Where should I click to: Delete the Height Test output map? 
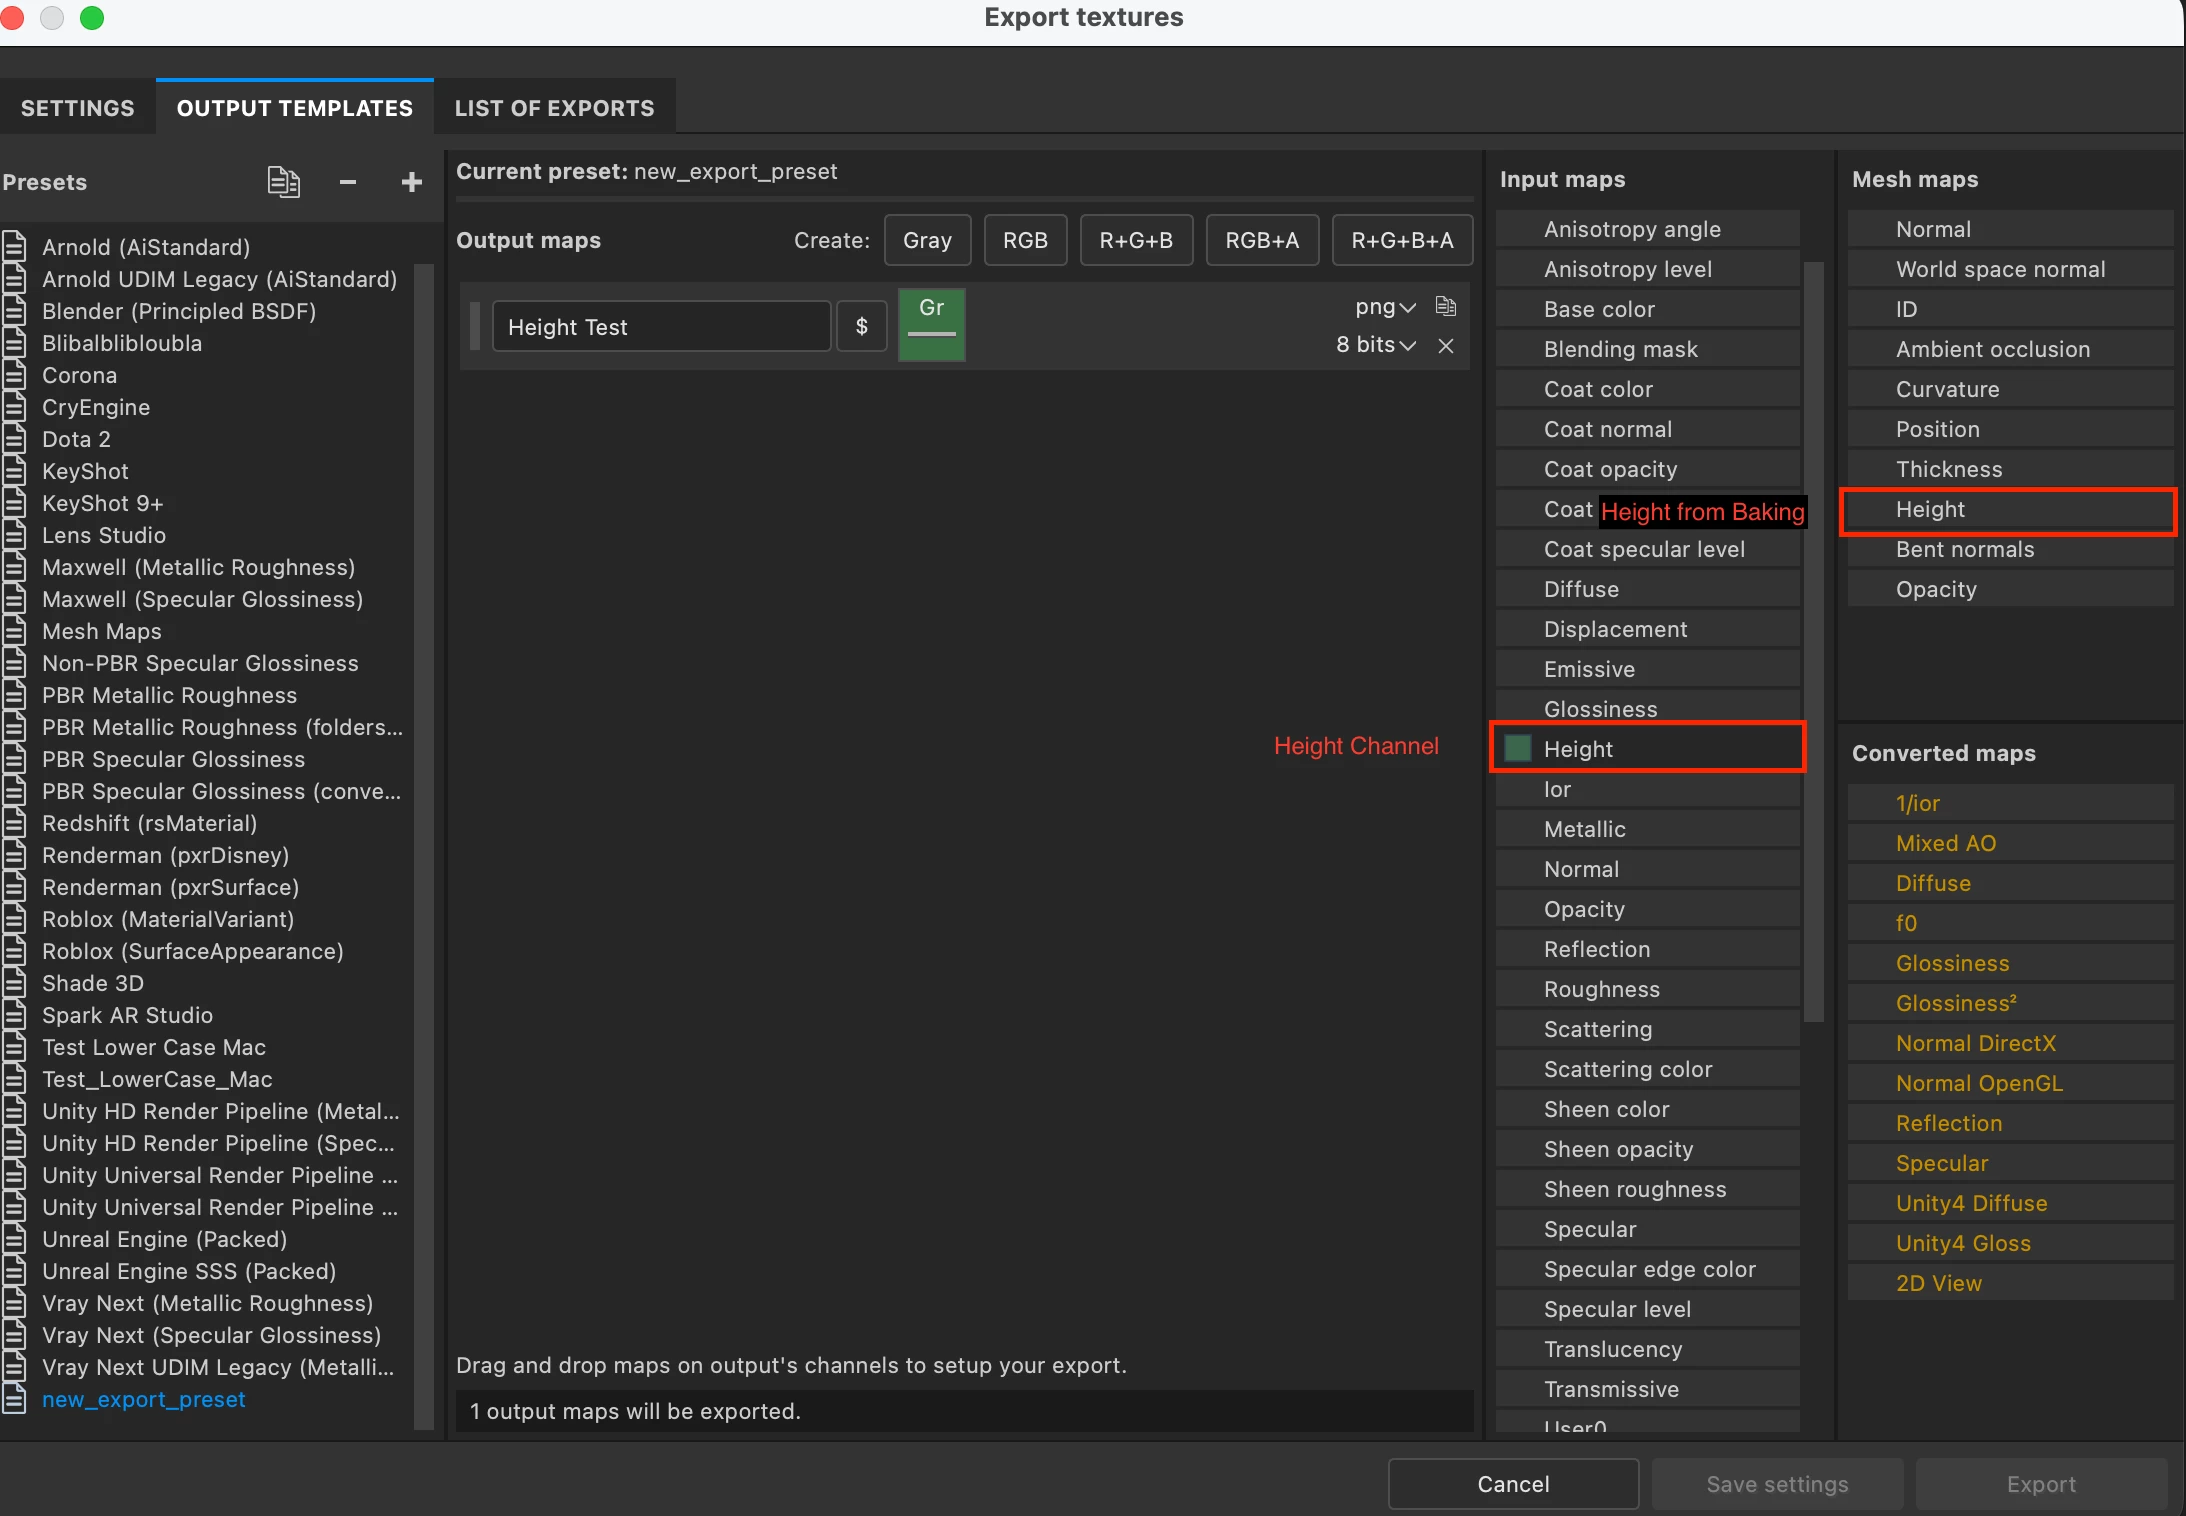(x=1445, y=345)
